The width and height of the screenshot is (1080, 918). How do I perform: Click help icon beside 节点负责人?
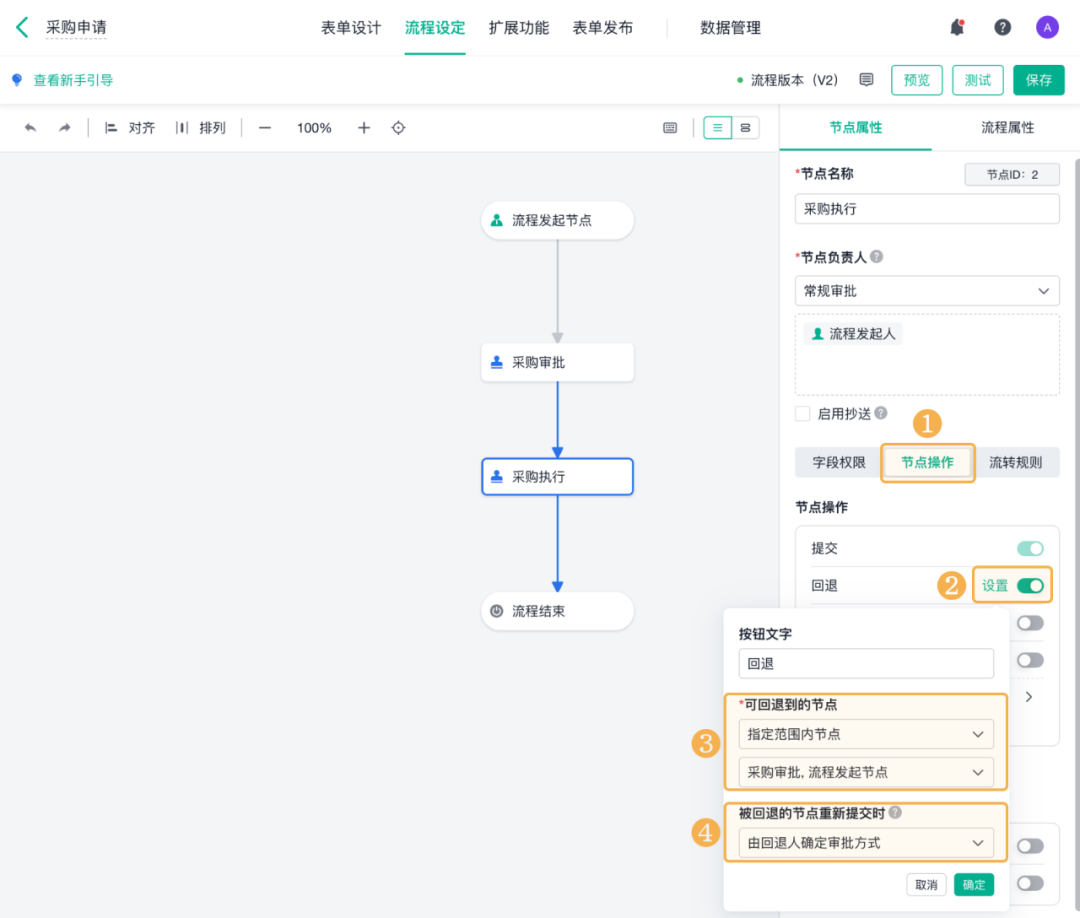(876, 256)
